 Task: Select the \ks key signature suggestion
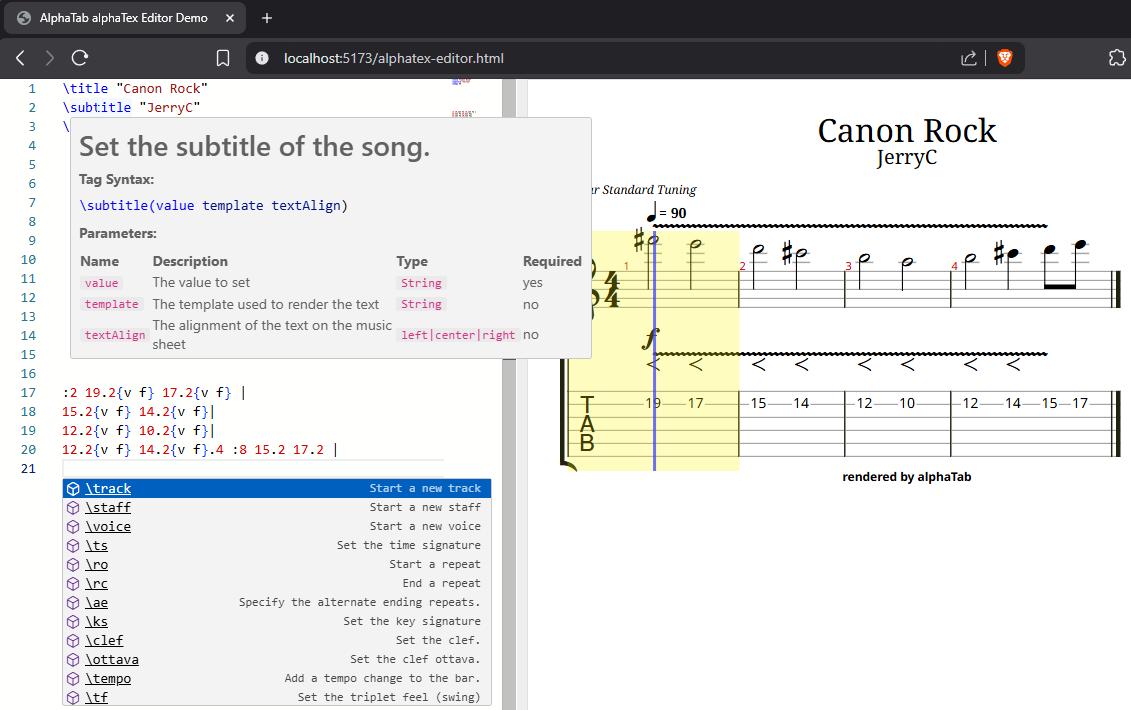[97, 622]
